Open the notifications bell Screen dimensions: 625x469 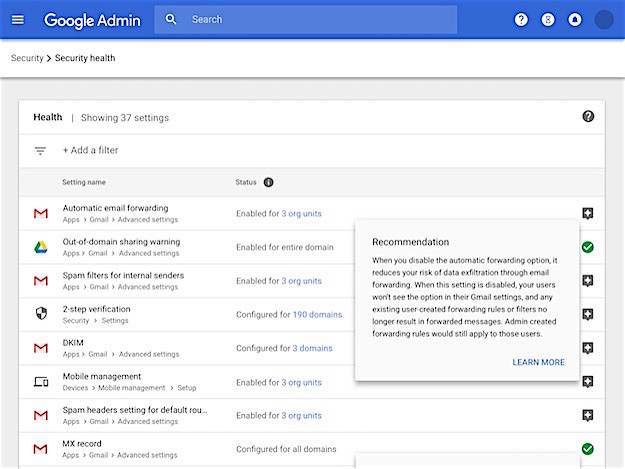click(x=574, y=20)
